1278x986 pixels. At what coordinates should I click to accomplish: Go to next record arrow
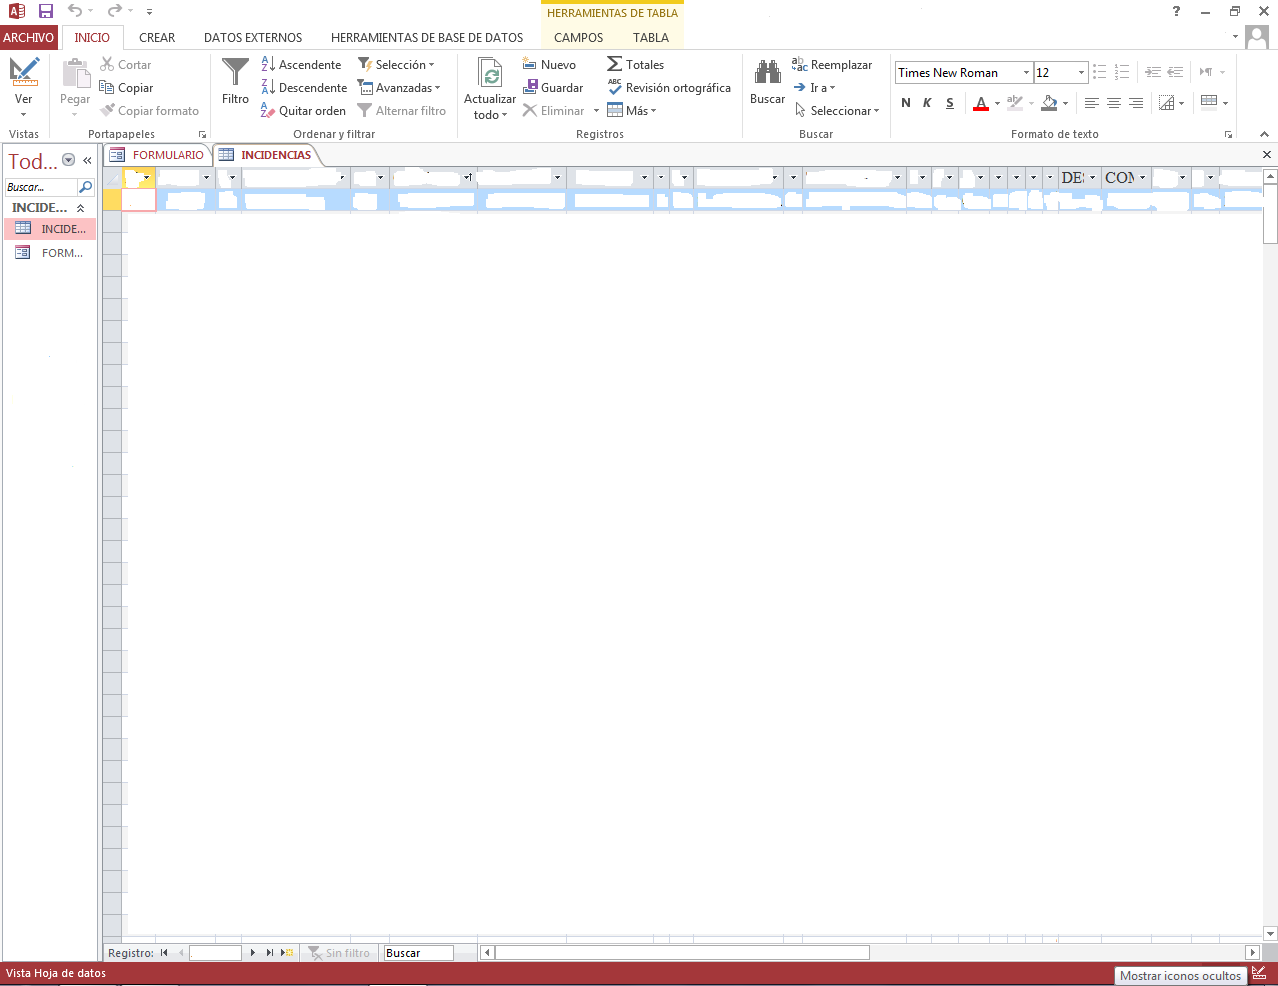coord(253,953)
